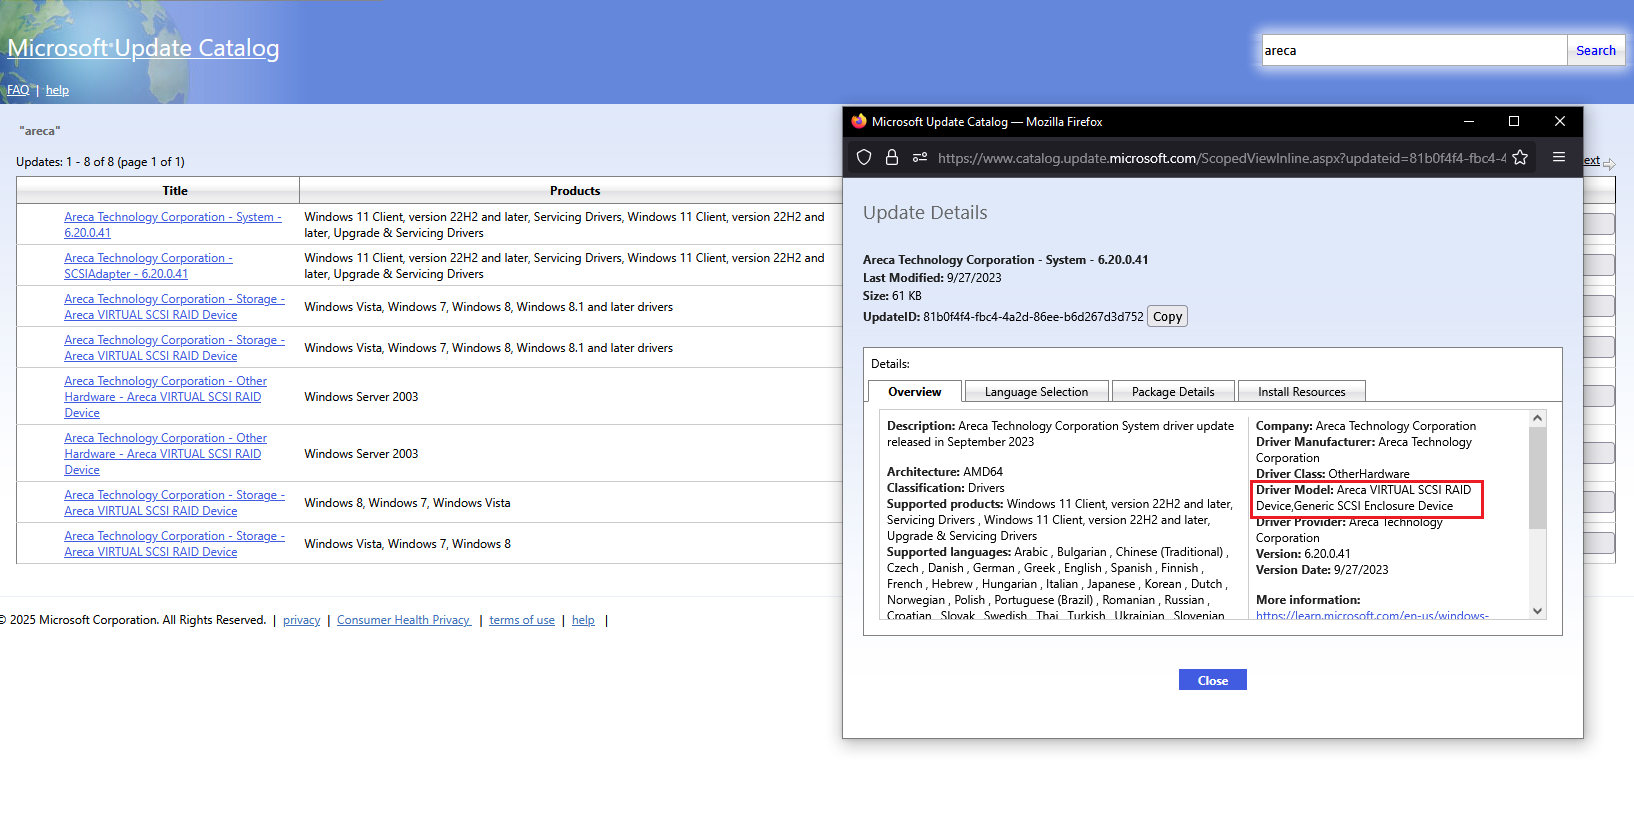Image resolution: width=1634 pixels, height=814 pixels.
Task: Minimize the Firefox popup window
Action: (1468, 121)
